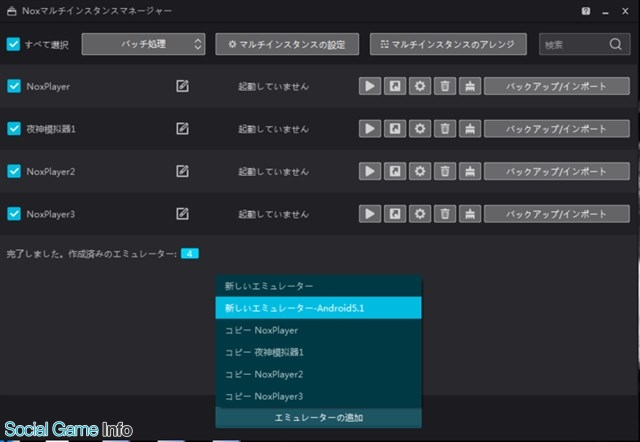Click the 夜神模拟器1 instance name
640x442 pixels.
pyautogui.click(x=51, y=129)
